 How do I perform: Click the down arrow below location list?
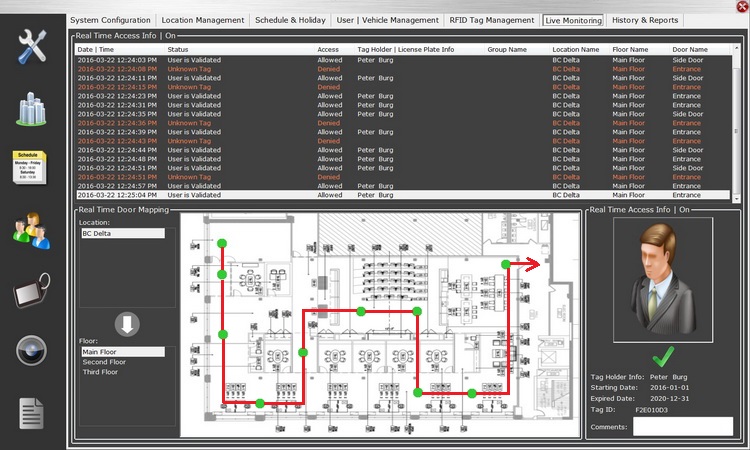[x=127, y=323]
